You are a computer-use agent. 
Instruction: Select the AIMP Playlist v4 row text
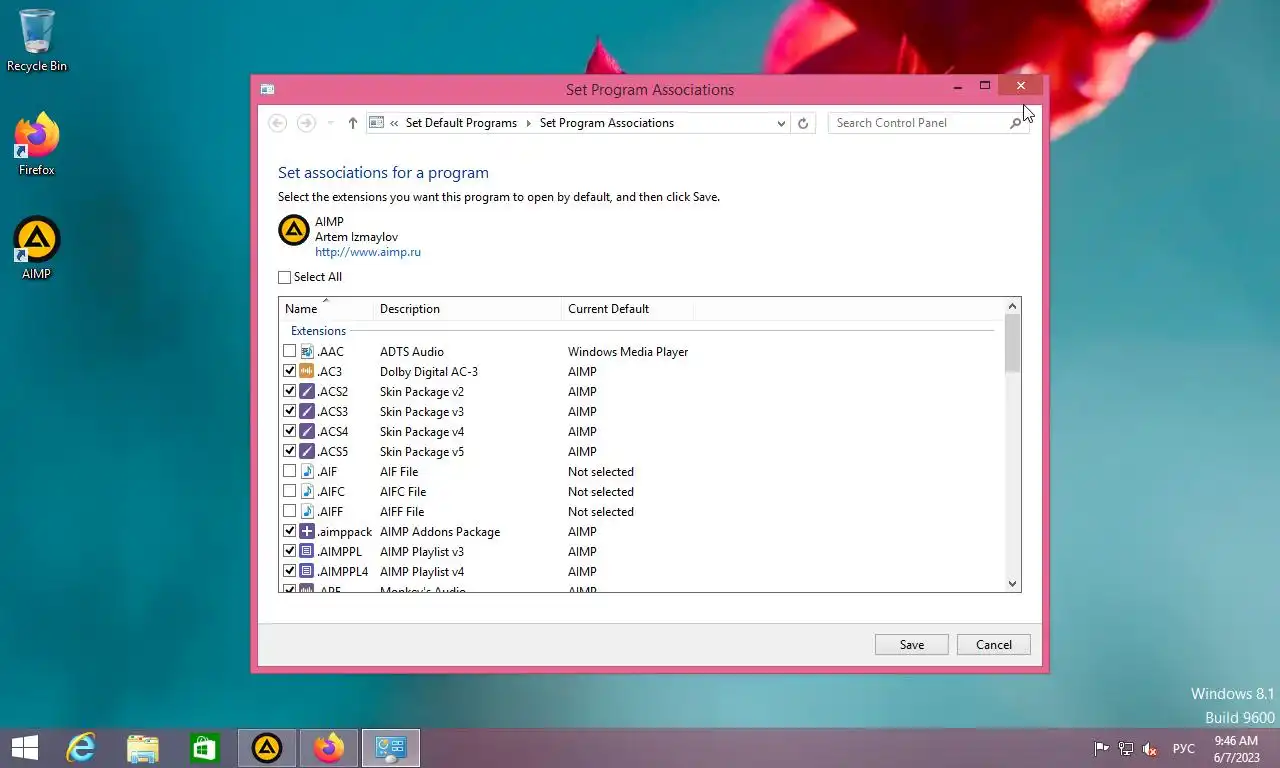[x=422, y=571]
